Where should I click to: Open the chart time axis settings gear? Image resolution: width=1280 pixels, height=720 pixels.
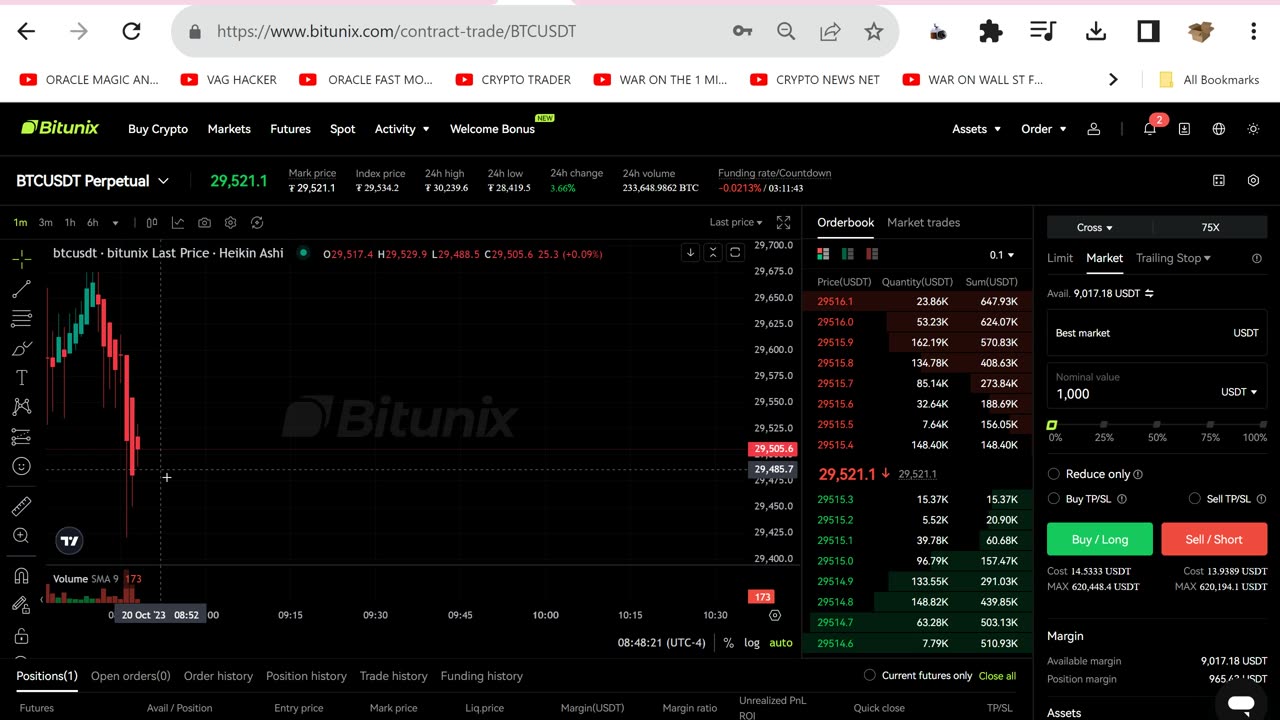[x=775, y=615]
